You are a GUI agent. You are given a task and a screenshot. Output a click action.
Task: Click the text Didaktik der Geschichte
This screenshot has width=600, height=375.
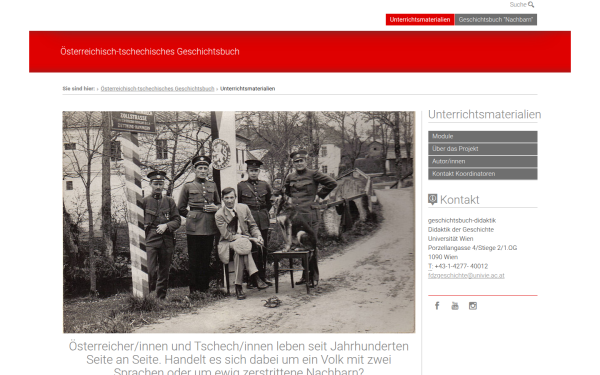click(461, 230)
